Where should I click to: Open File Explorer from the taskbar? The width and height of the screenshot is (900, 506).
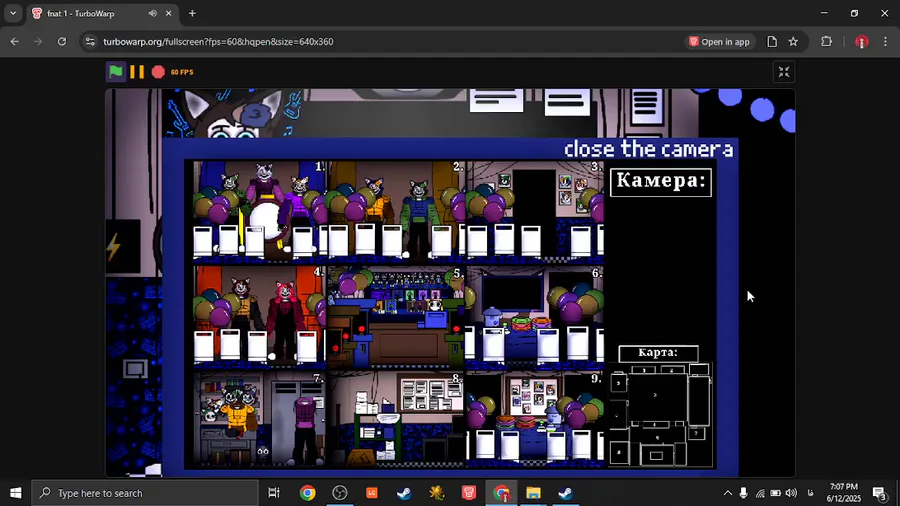pyautogui.click(x=533, y=493)
